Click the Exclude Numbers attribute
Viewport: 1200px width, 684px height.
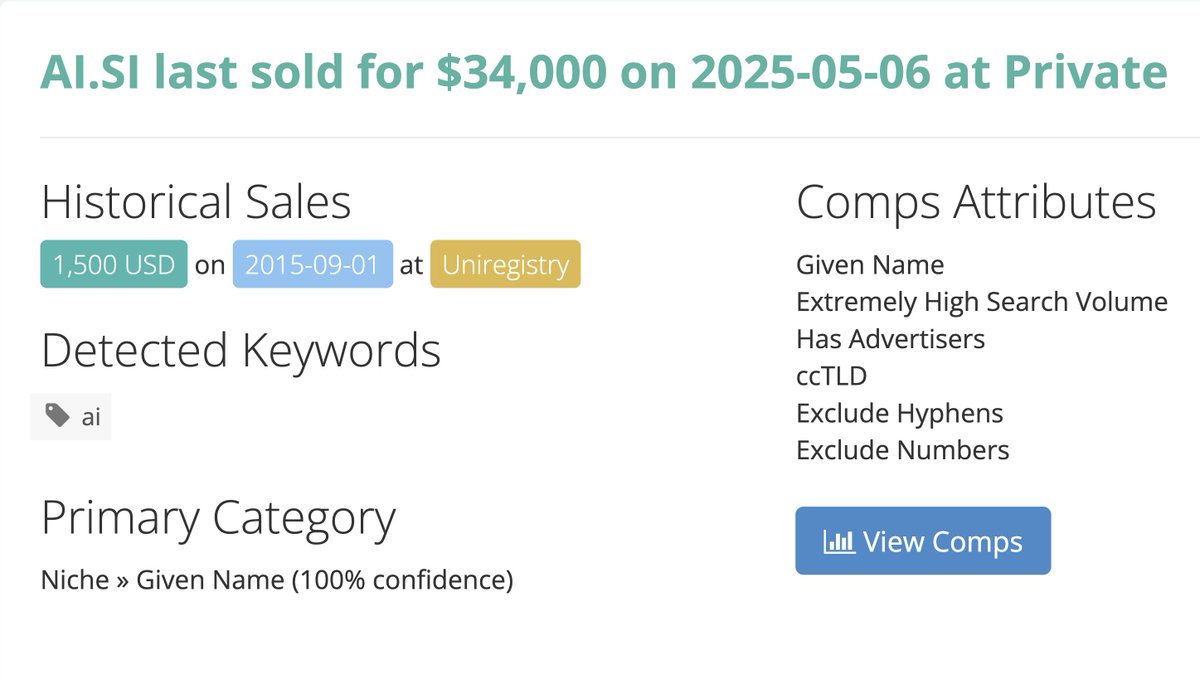pyautogui.click(x=903, y=450)
